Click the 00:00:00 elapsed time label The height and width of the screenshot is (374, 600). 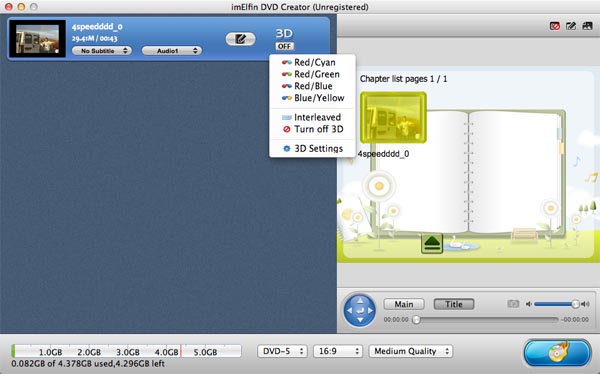point(396,319)
